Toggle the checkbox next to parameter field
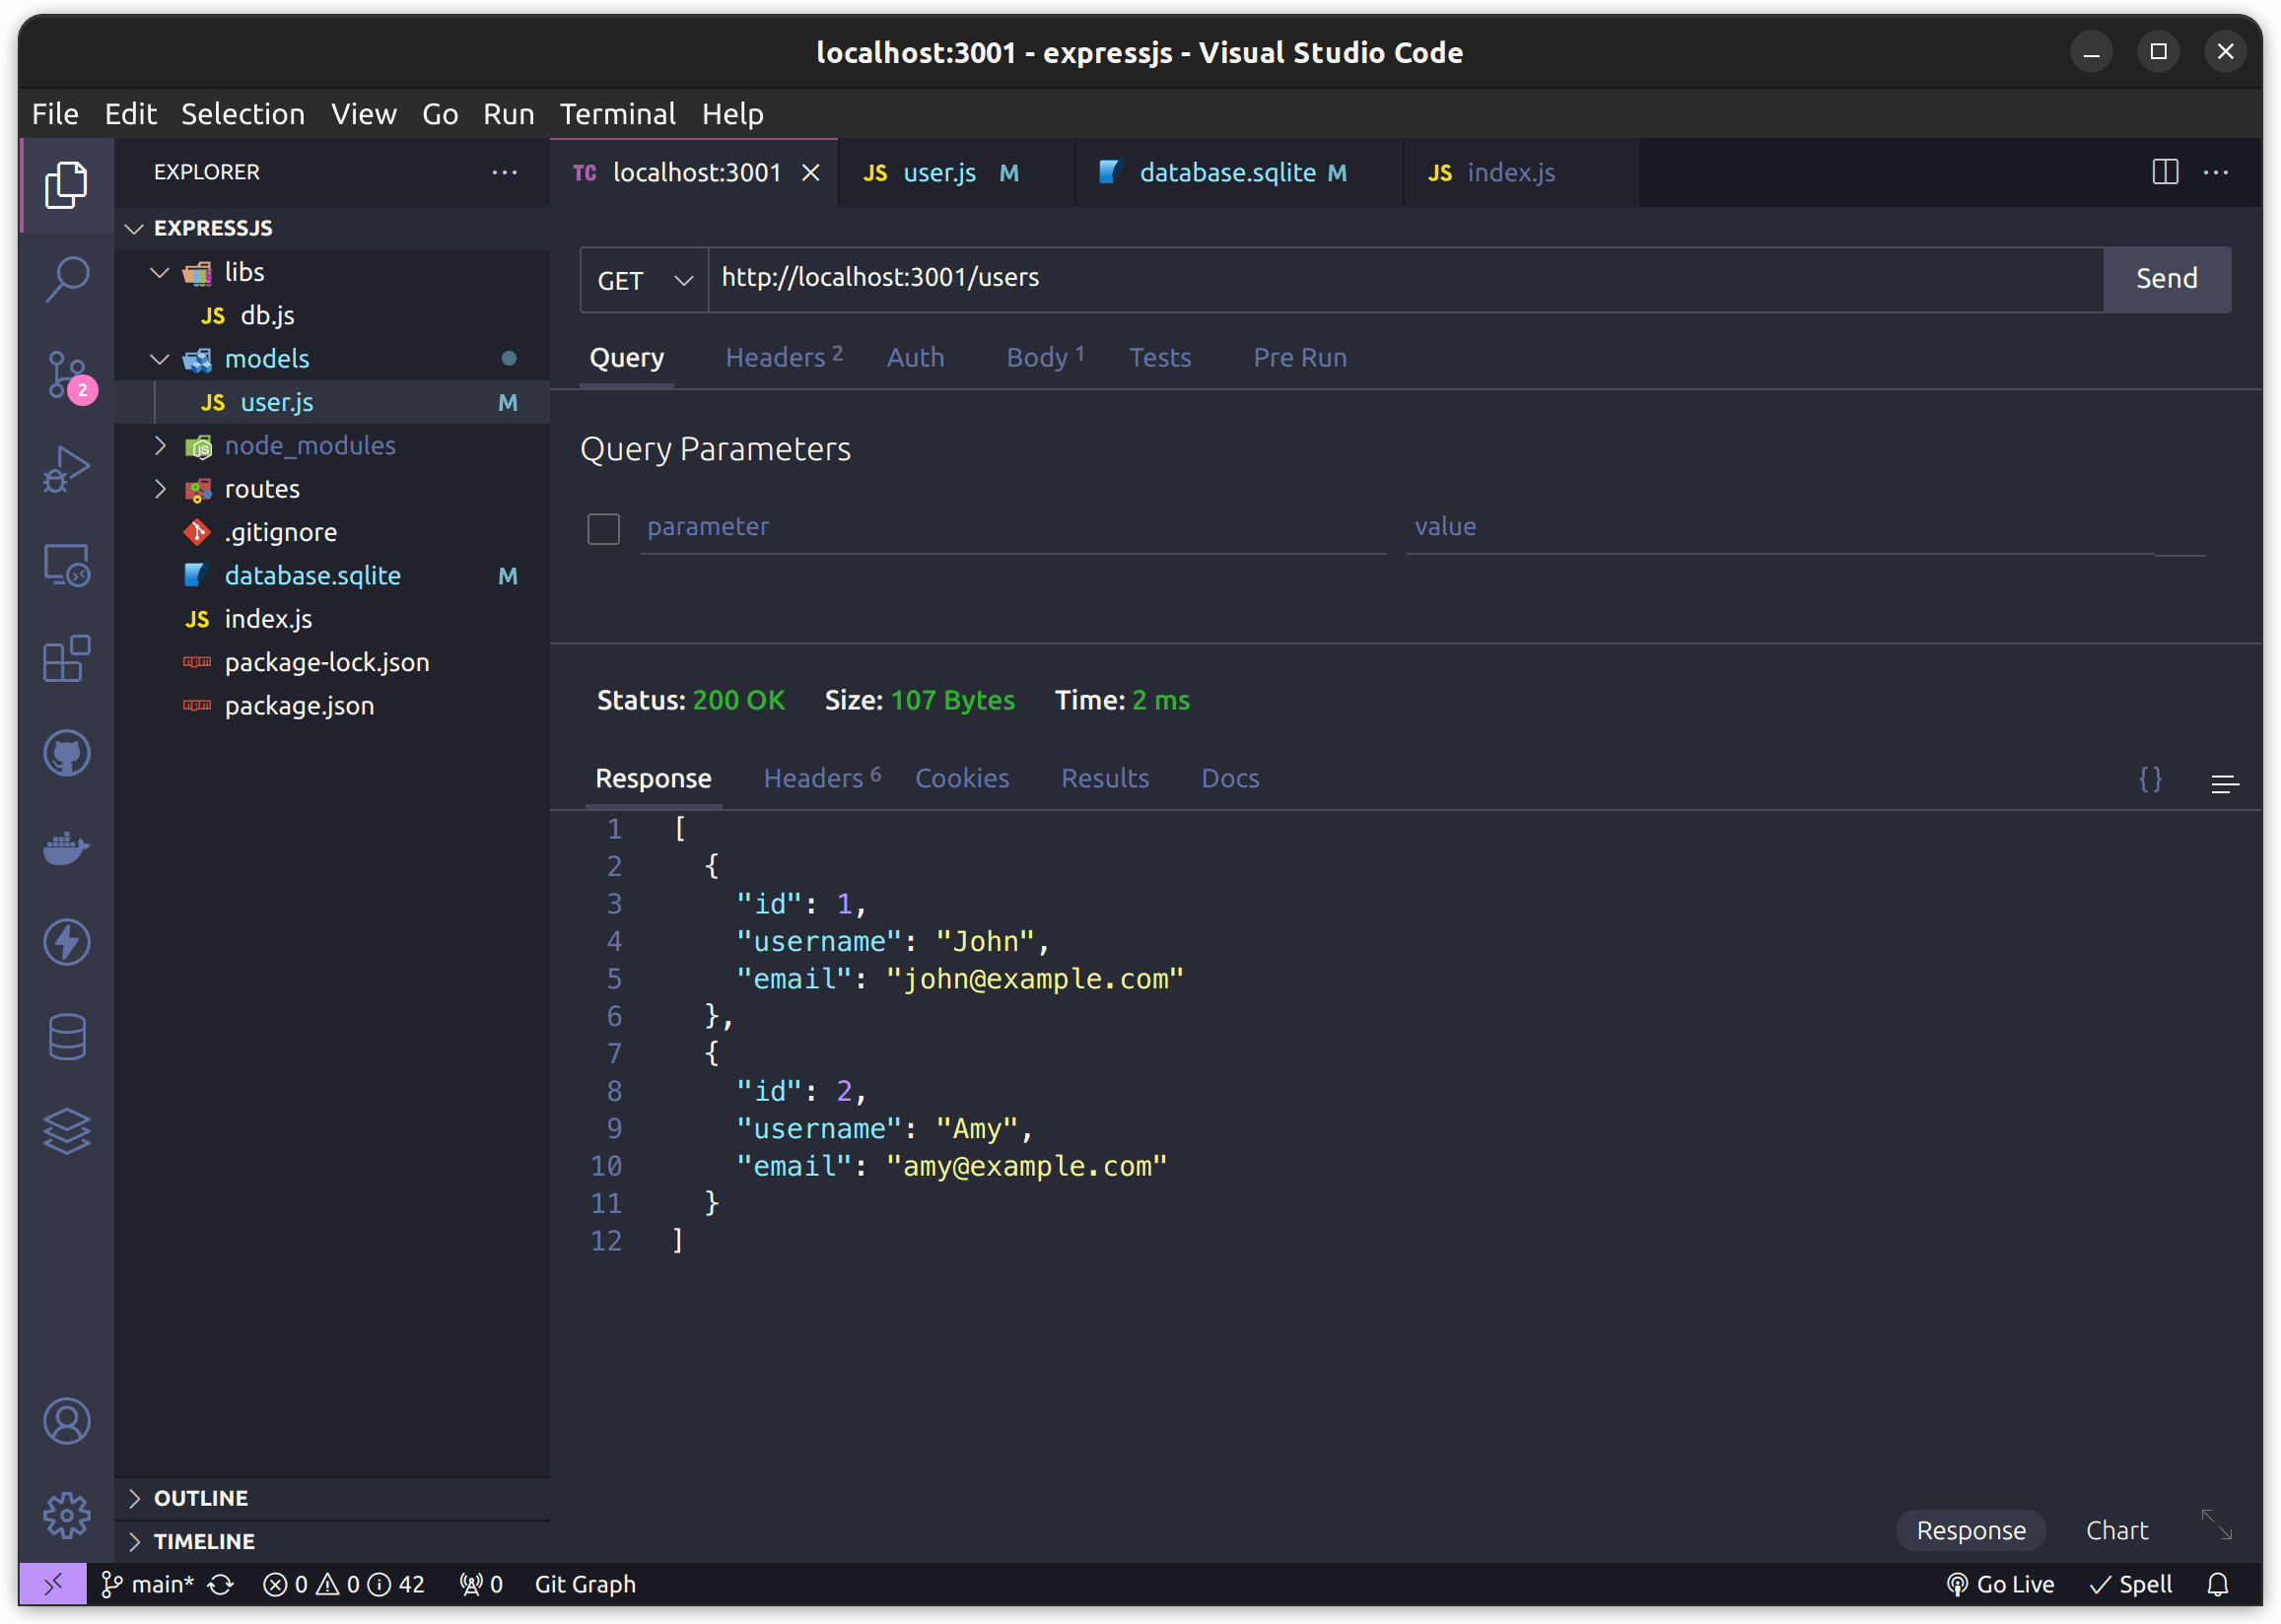 point(604,525)
